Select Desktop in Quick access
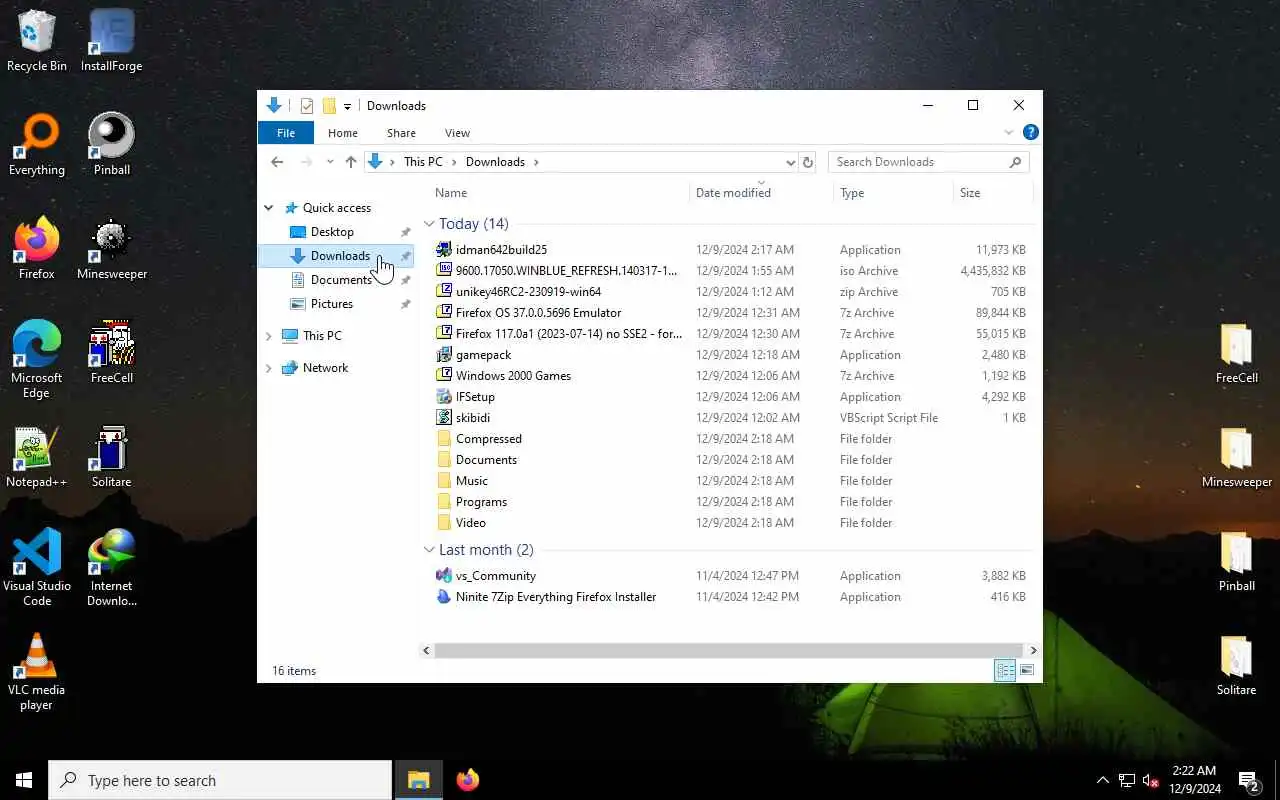The height and width of the screenshot is (800, 1280). [x=332, y=232]
